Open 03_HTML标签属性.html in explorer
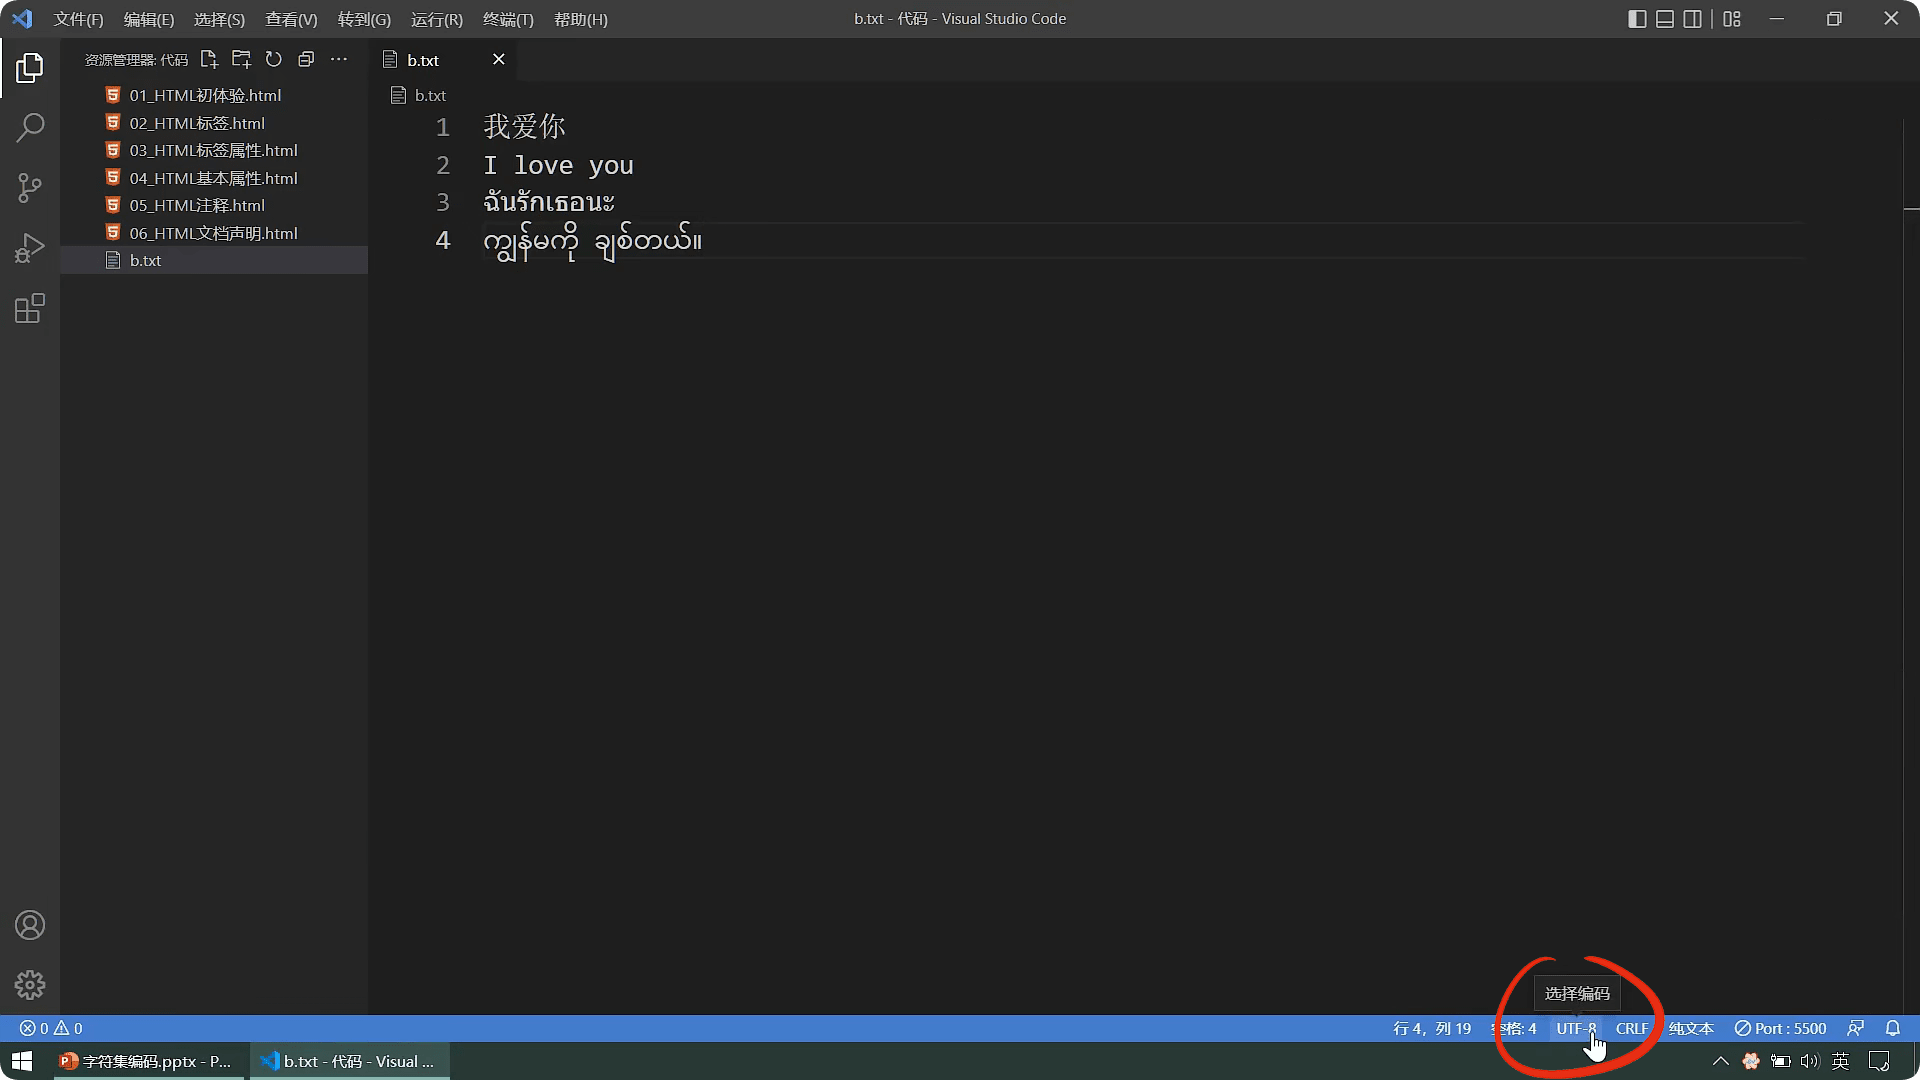1920x1080 pixels. click(x=213, y=150)
